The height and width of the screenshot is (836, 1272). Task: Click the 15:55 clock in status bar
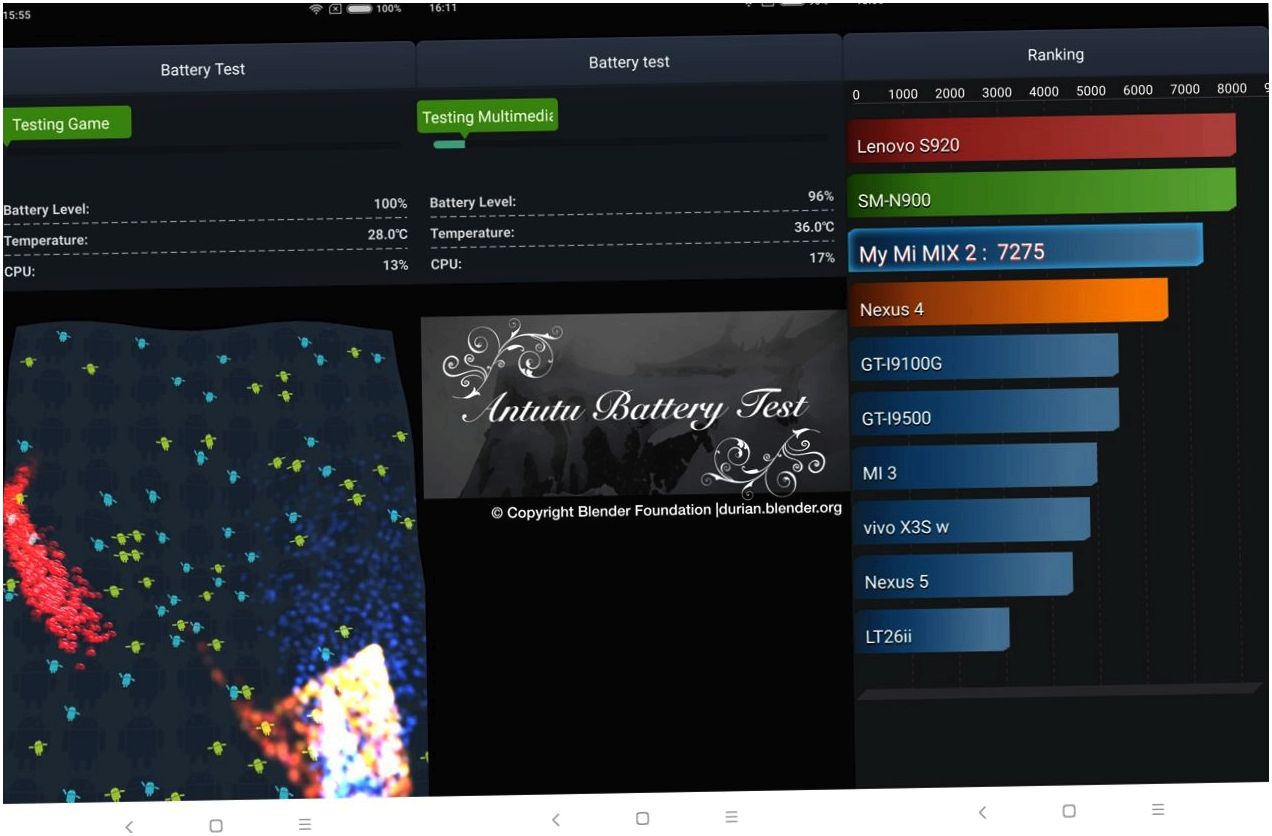[17, 14]
